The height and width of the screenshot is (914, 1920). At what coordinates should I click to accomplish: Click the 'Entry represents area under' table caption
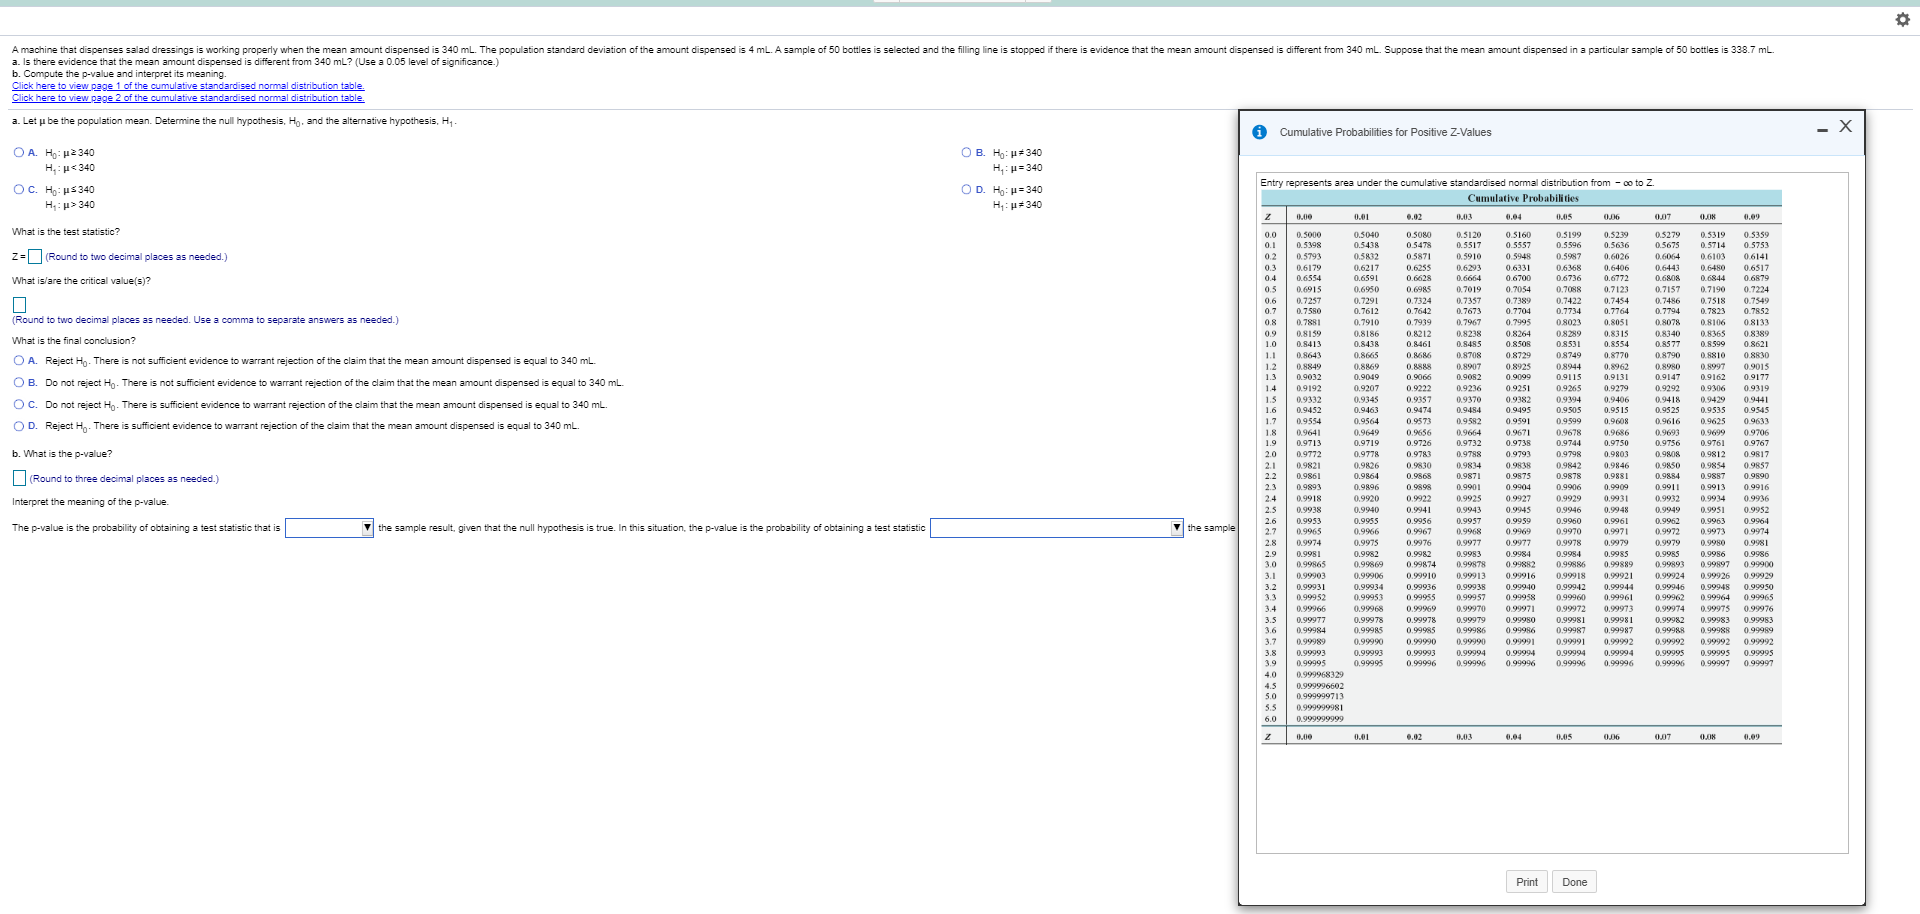click(1457, 183)
